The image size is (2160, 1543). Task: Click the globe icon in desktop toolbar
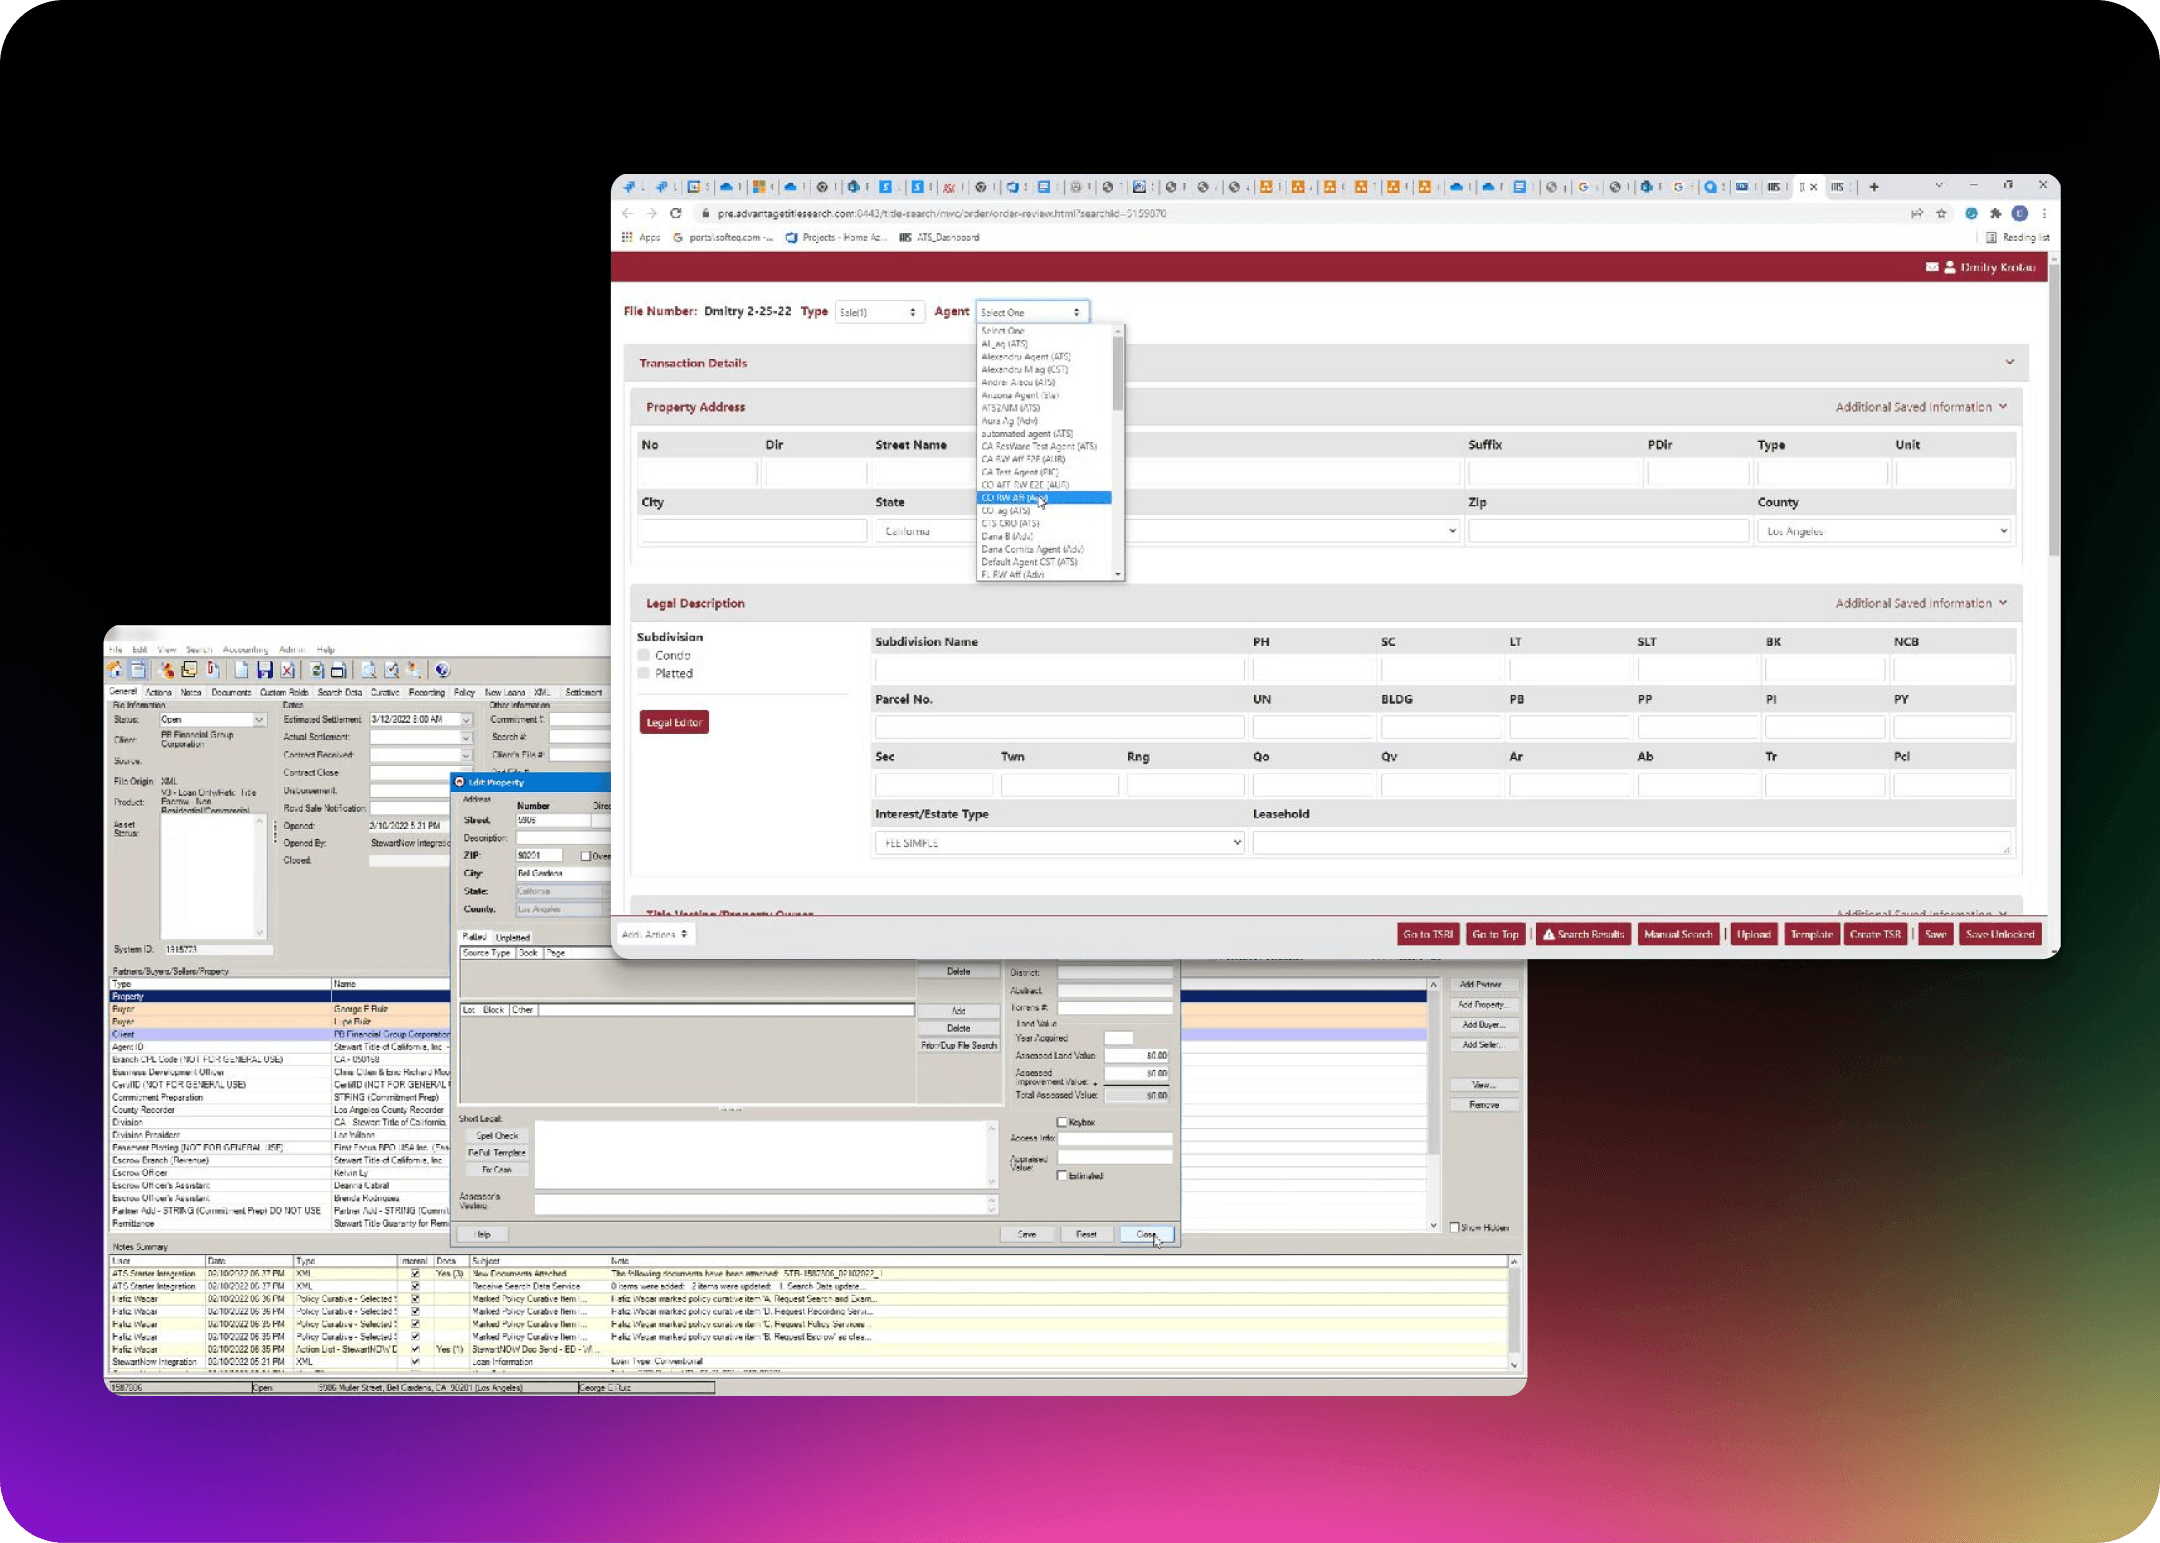click(x=442, y=670)
